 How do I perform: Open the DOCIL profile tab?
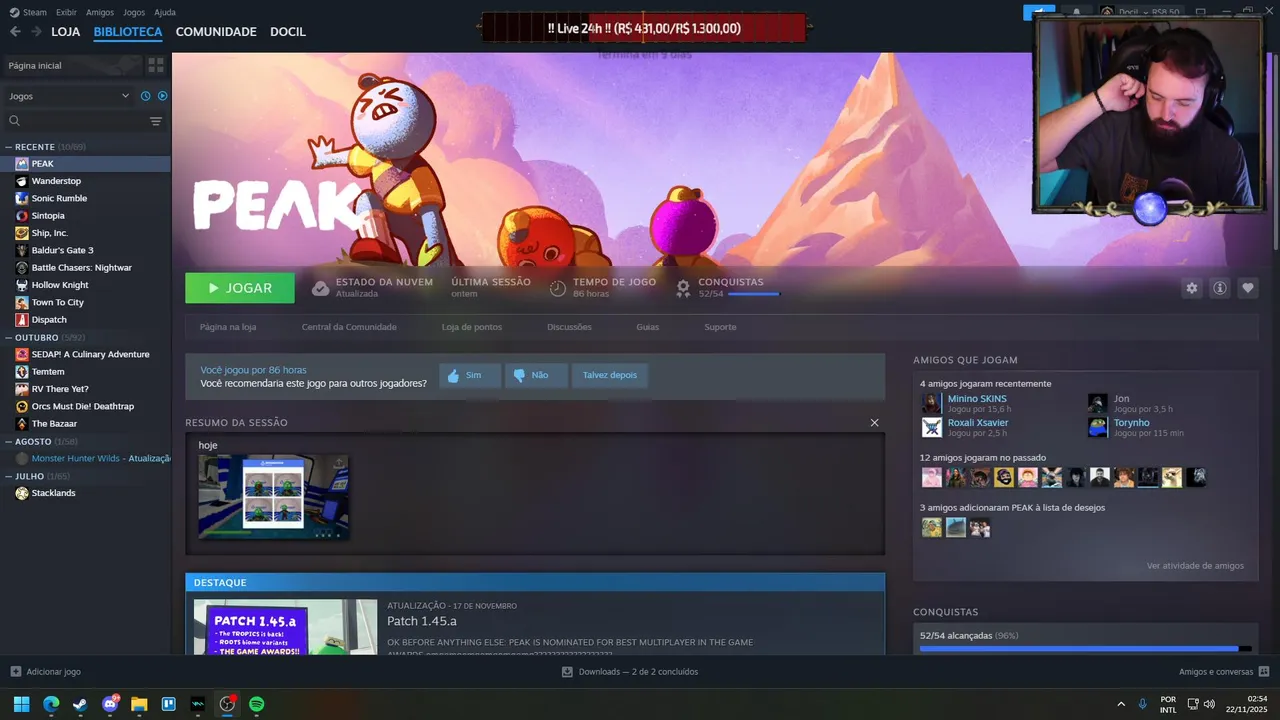pos(288,32)
